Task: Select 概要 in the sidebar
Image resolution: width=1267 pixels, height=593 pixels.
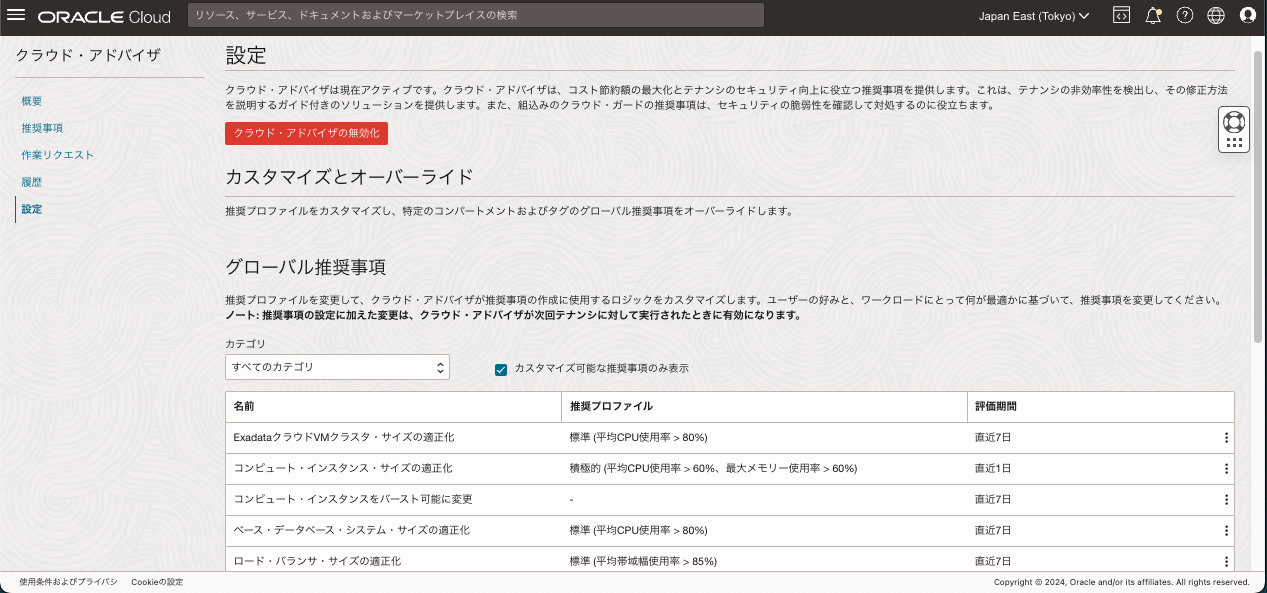Action: pos(31,101)
